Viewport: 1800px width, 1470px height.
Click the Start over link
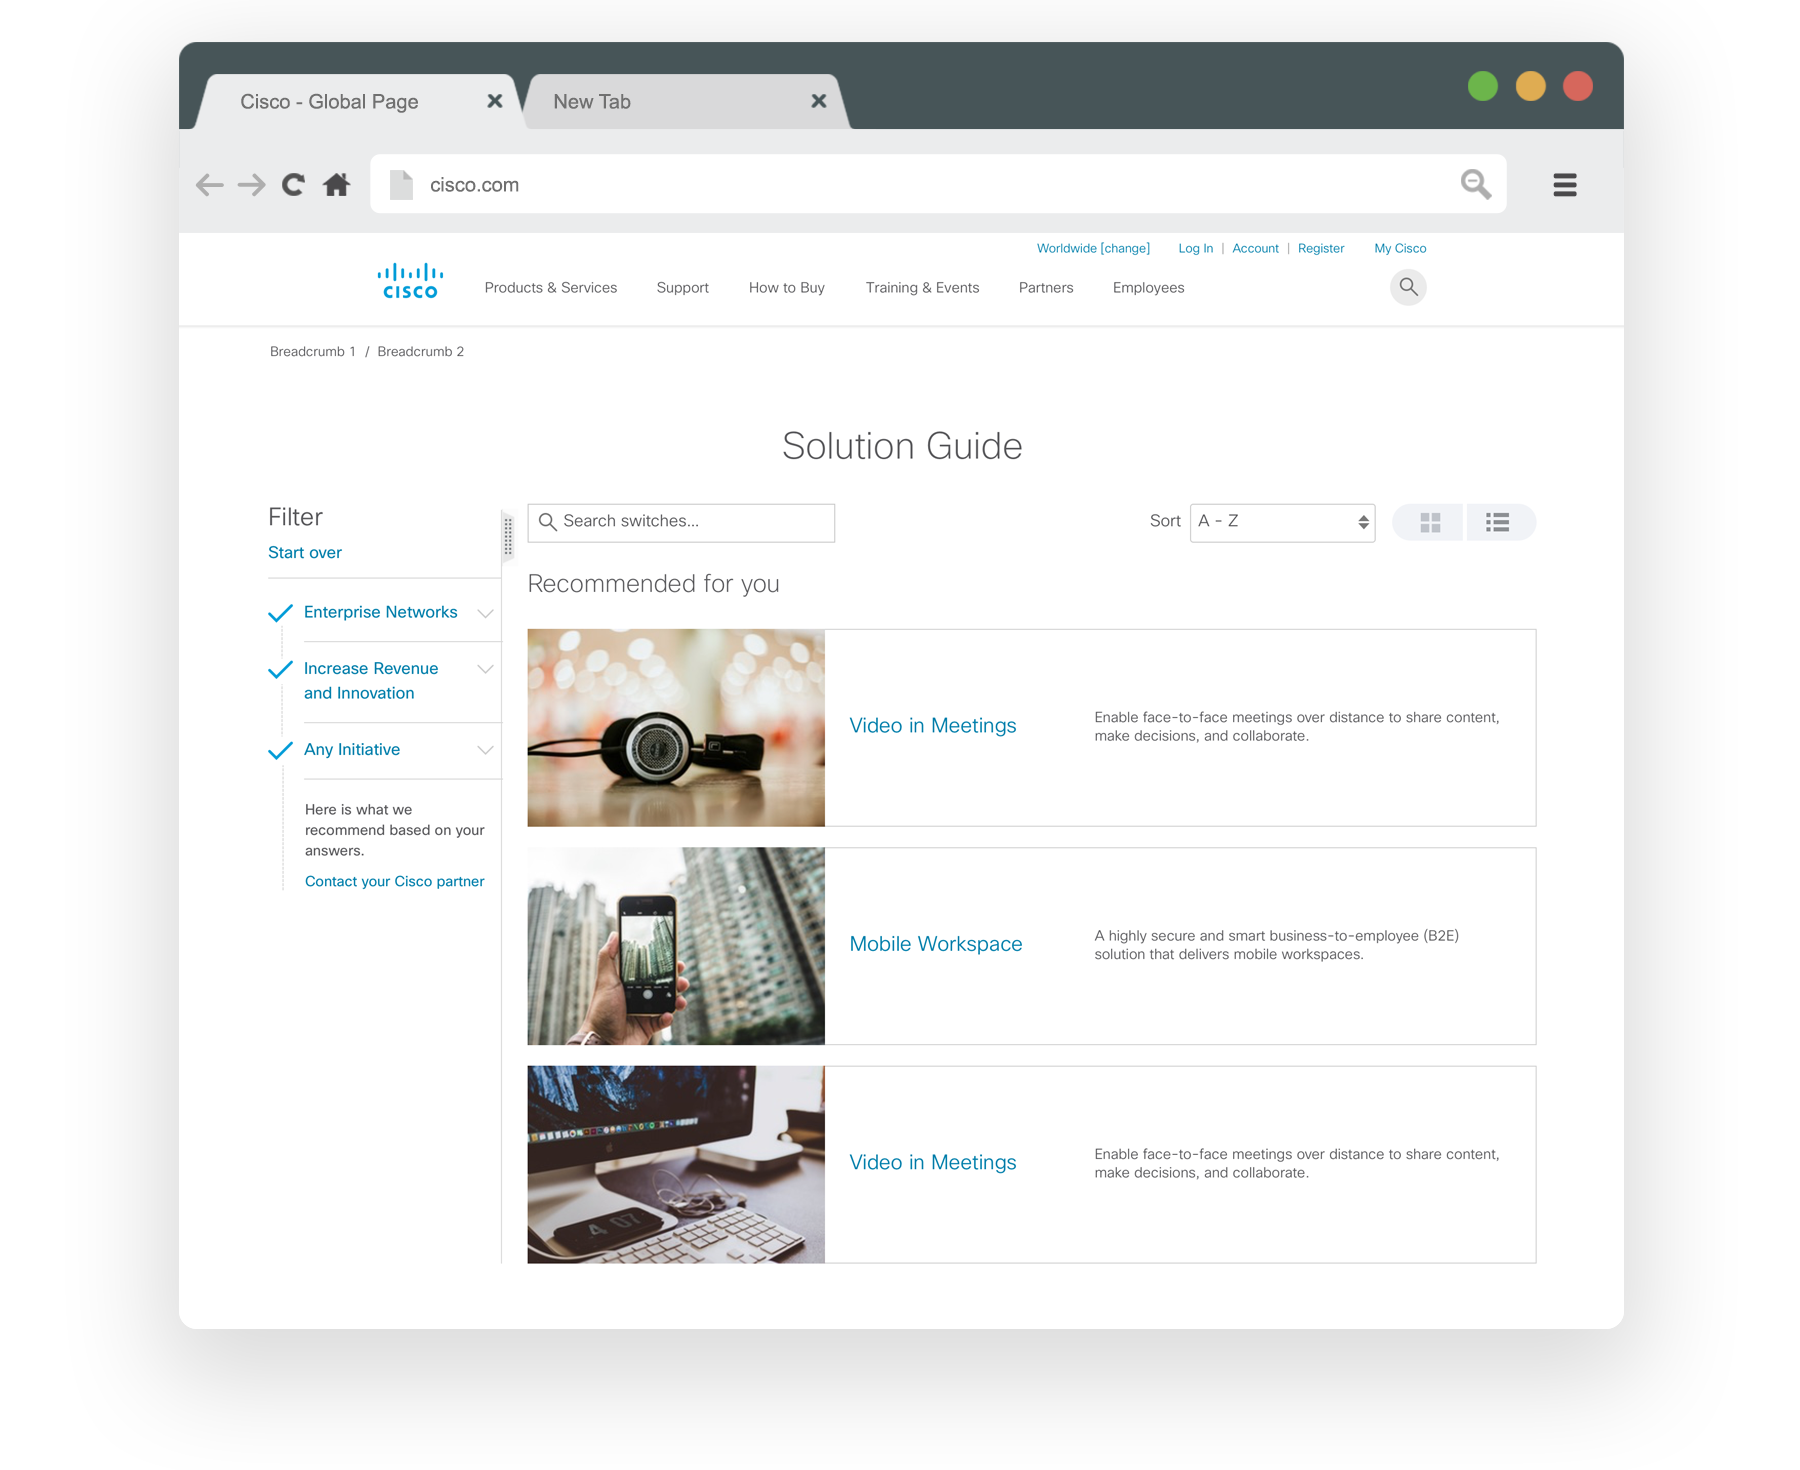pos(305,553)
